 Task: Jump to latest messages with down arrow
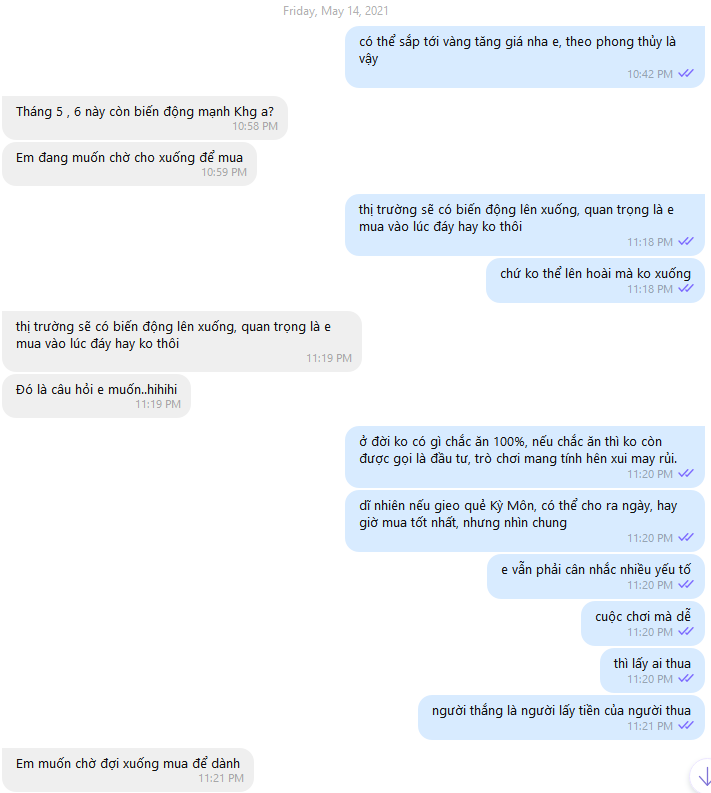[x=701, y=776]
